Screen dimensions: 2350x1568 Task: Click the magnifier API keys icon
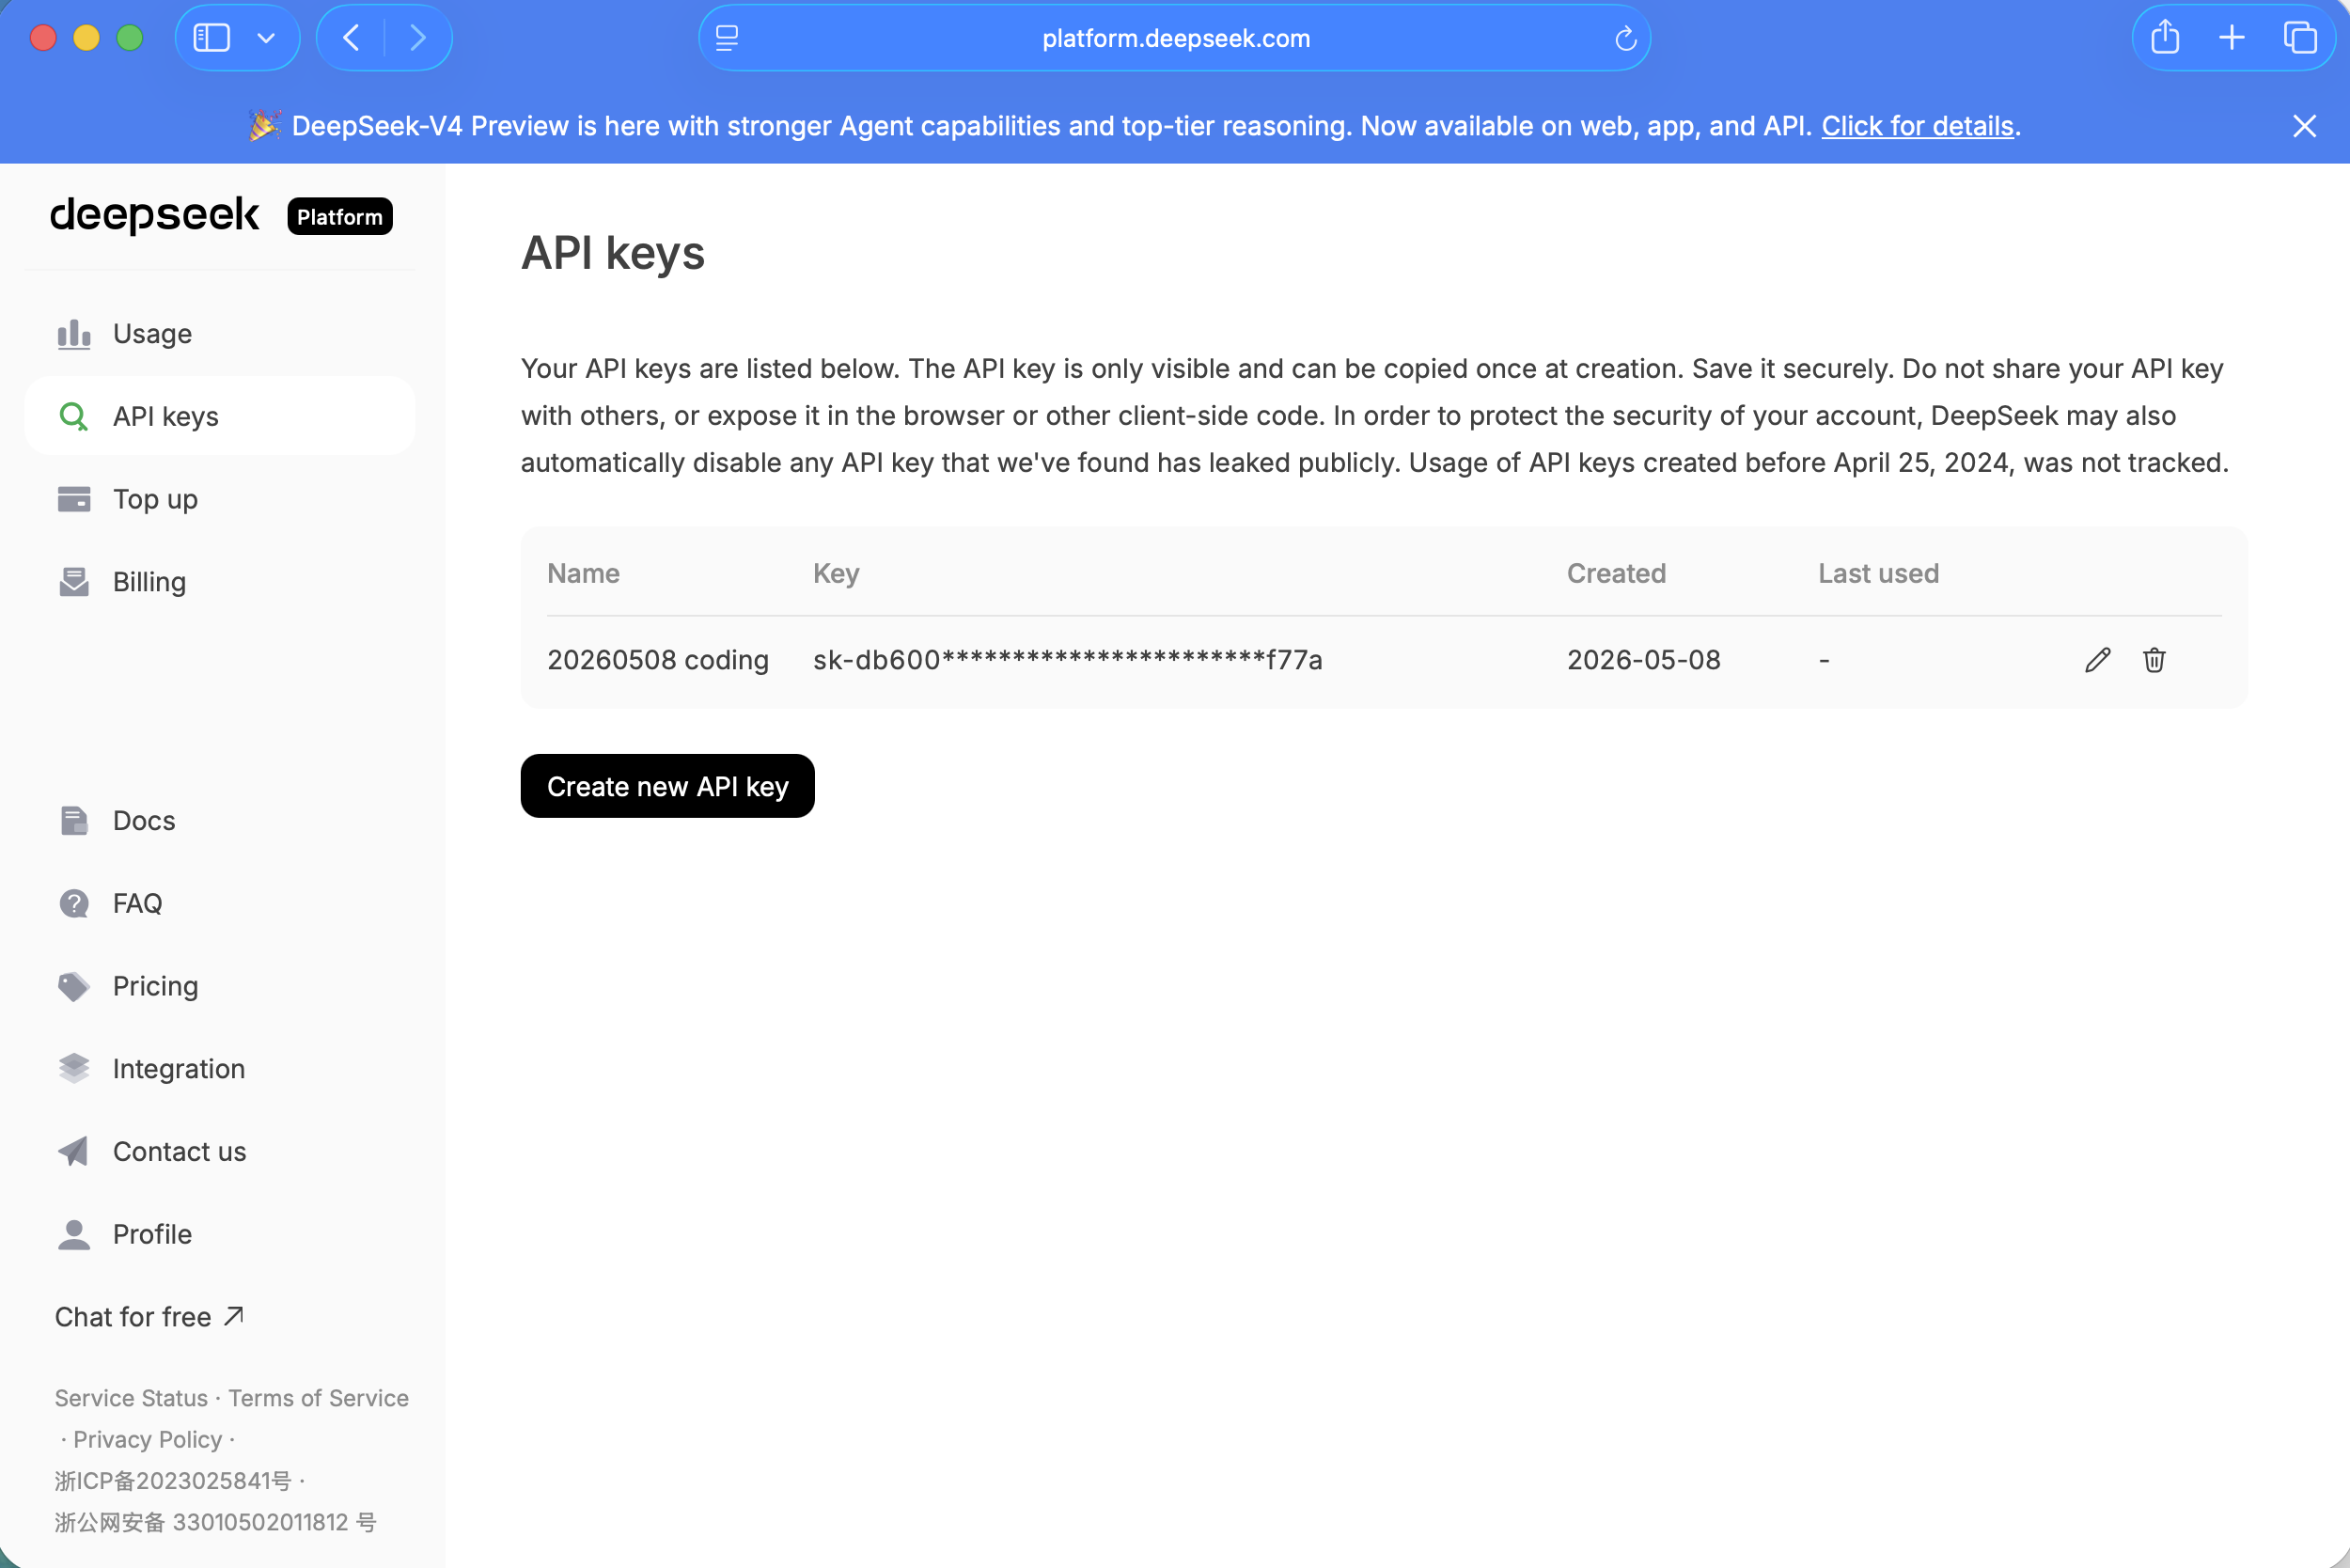coord(74,416)
